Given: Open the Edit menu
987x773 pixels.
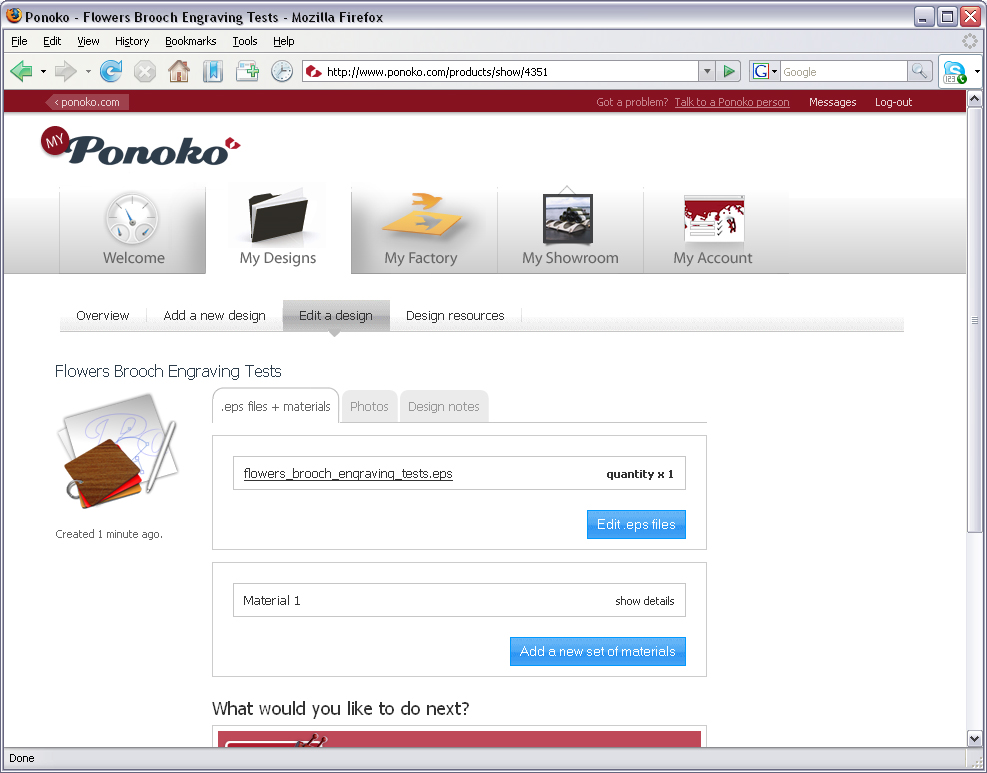Looking at the screenshot, I should click(x=52, y=41).
